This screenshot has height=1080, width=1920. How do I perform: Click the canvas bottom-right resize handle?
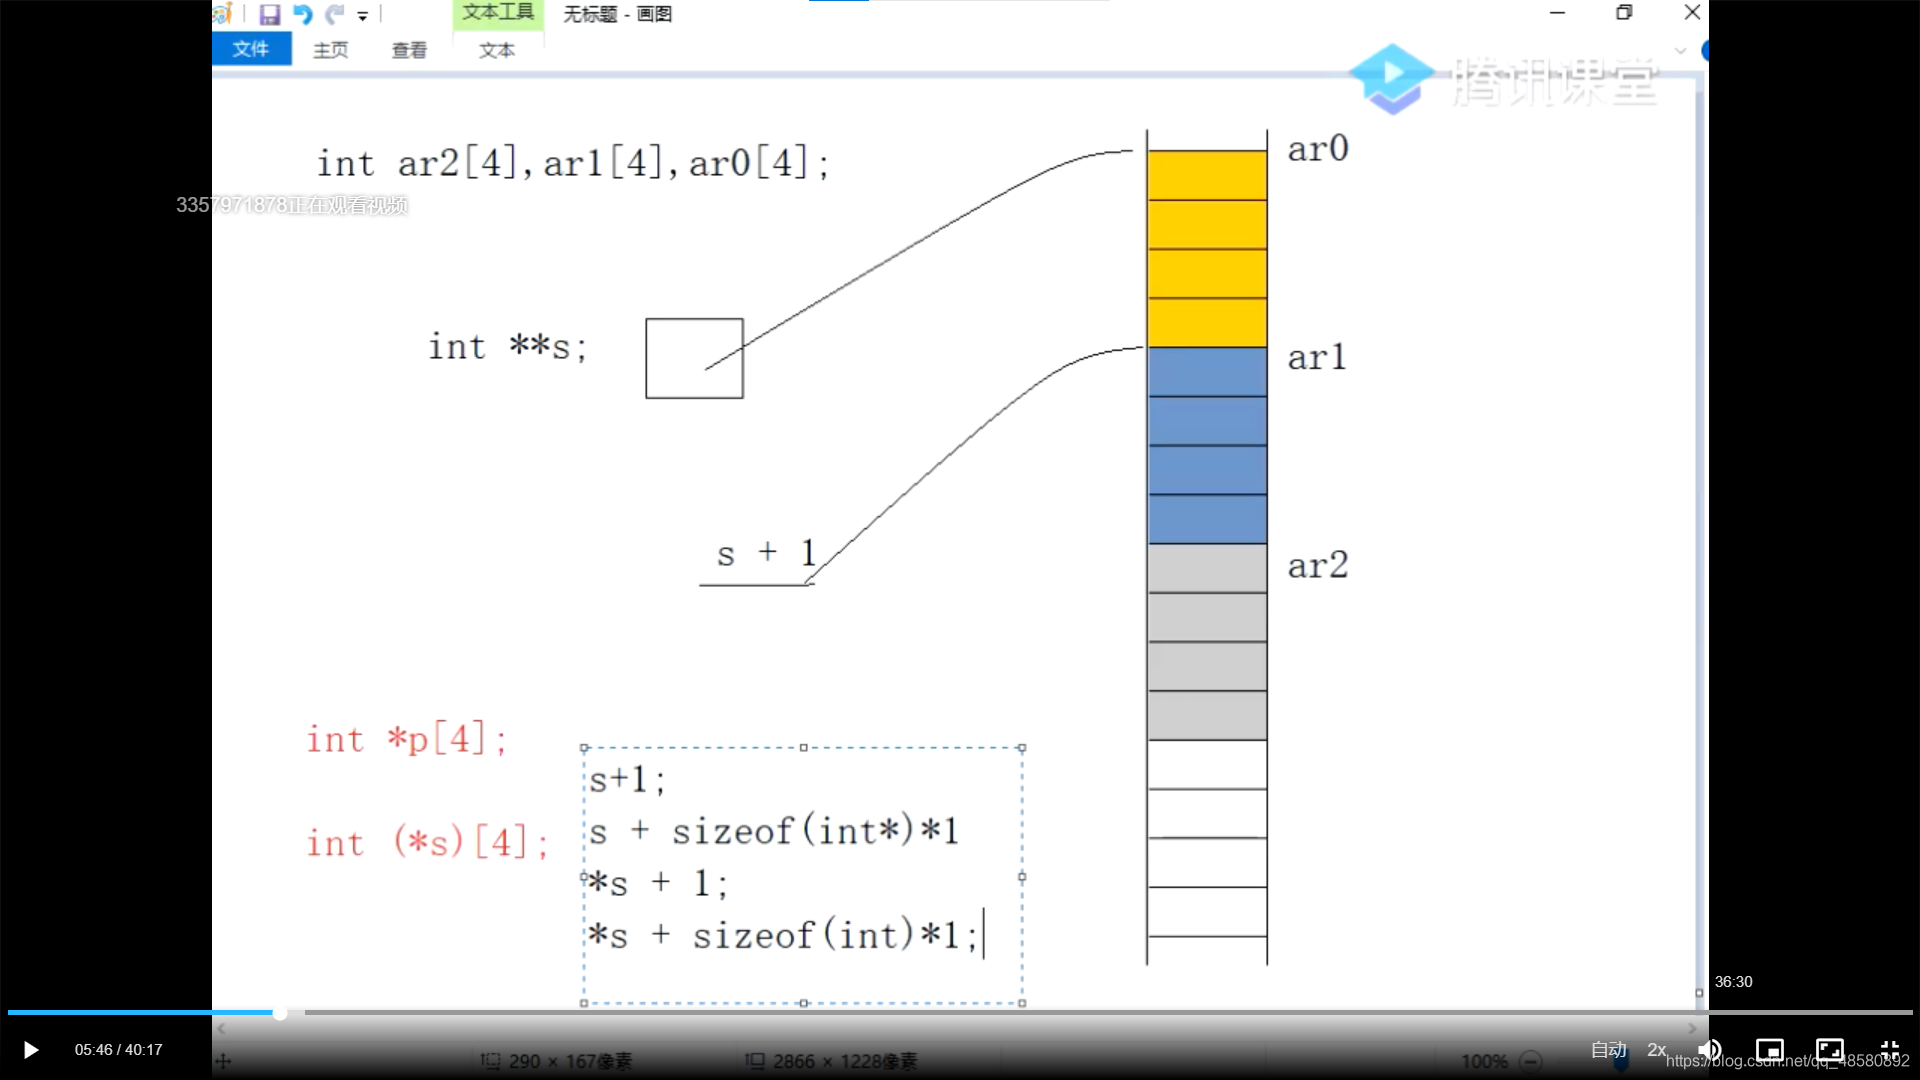(x=1699, y=993)
